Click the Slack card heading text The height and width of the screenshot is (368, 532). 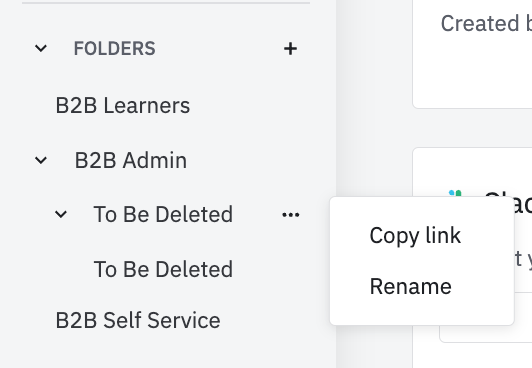[x=508, y=203]
